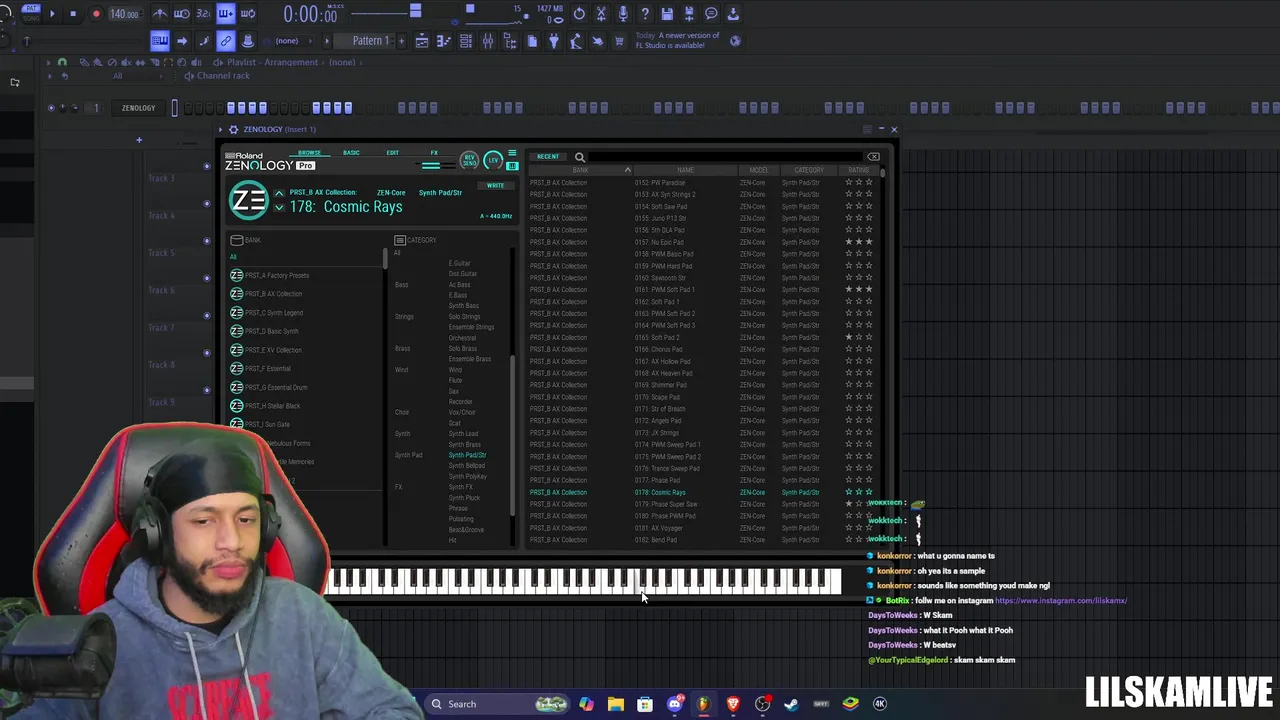
Task: Open the instagram.com/lilskamx link in chat
Action: (1061, 601)
